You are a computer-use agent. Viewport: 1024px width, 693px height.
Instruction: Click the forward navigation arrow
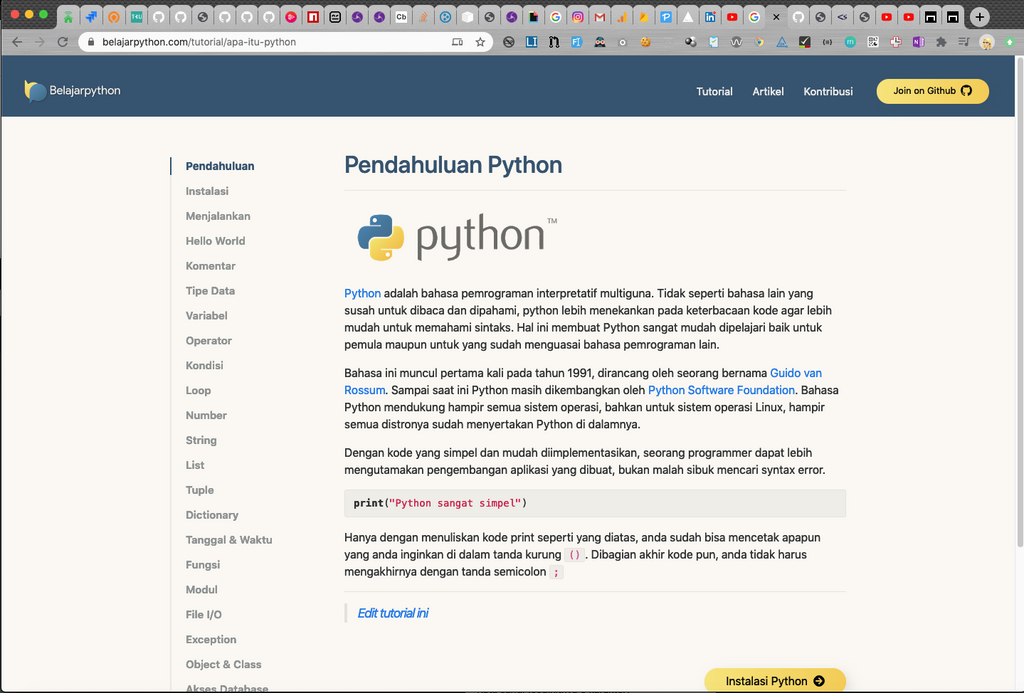pyautogui.click(x=42, y=41)
